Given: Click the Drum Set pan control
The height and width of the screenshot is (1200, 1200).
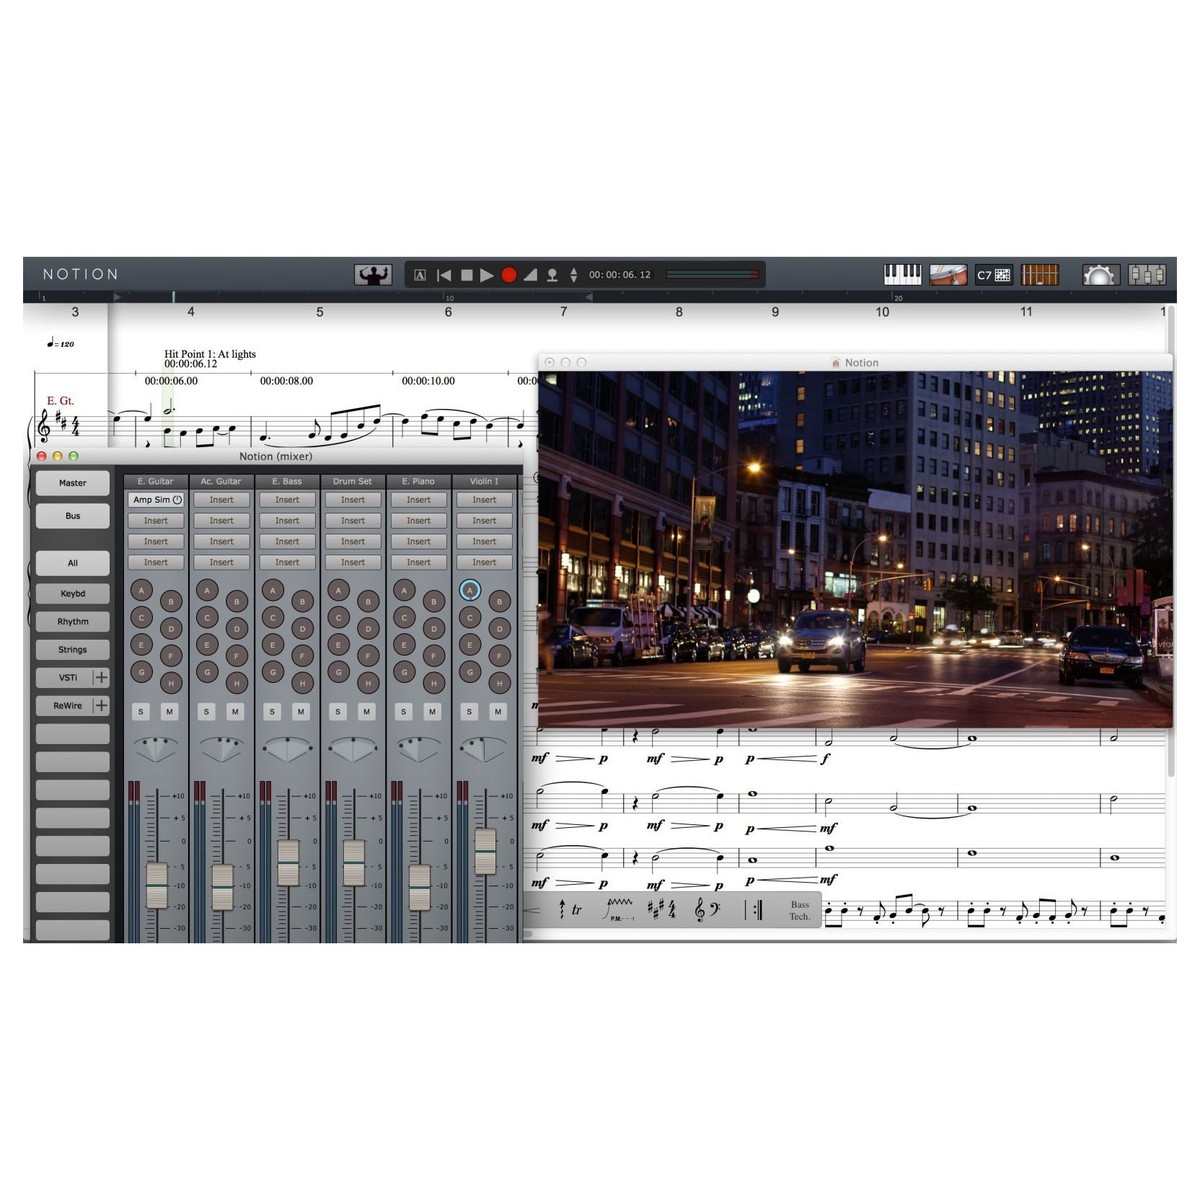Looking at the screenshot, I should [353, 749].
